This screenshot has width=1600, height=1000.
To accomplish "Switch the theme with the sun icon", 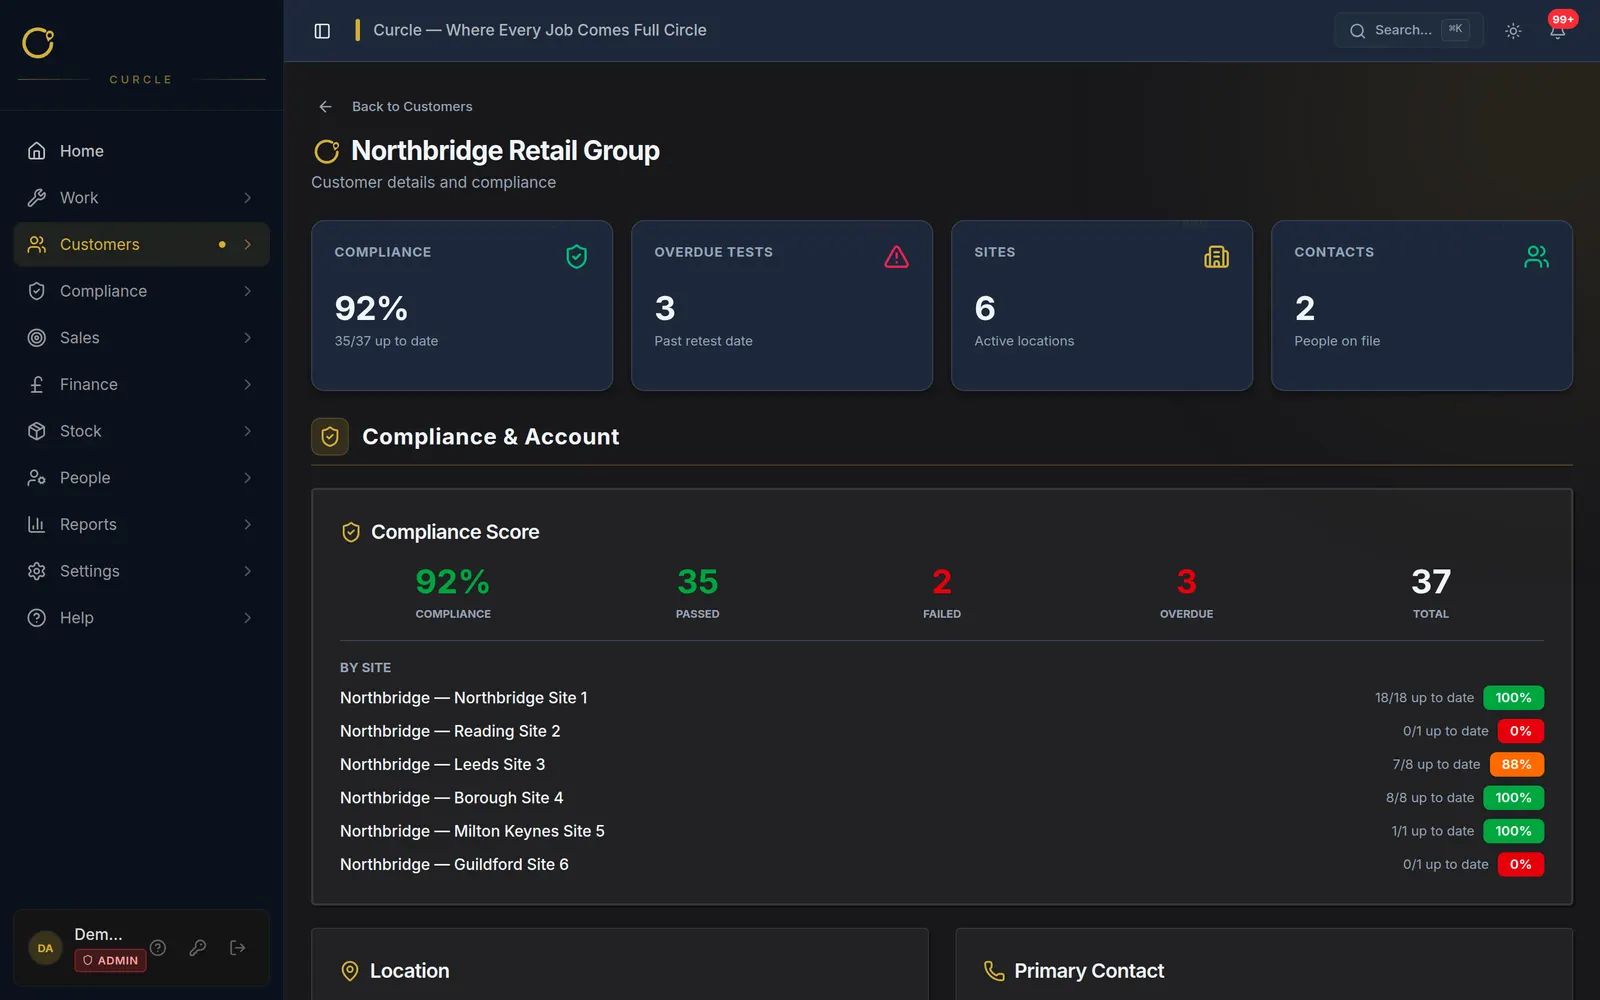I will point(1513,31).
